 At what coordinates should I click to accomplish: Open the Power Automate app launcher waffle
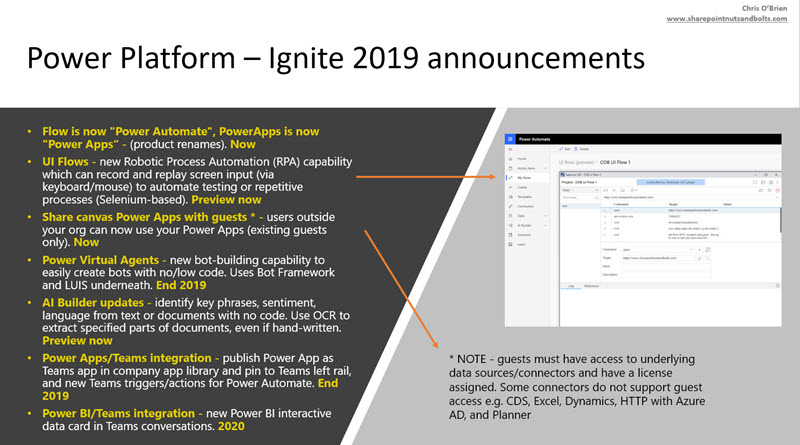pyautogui.click(x=510, y=139)
